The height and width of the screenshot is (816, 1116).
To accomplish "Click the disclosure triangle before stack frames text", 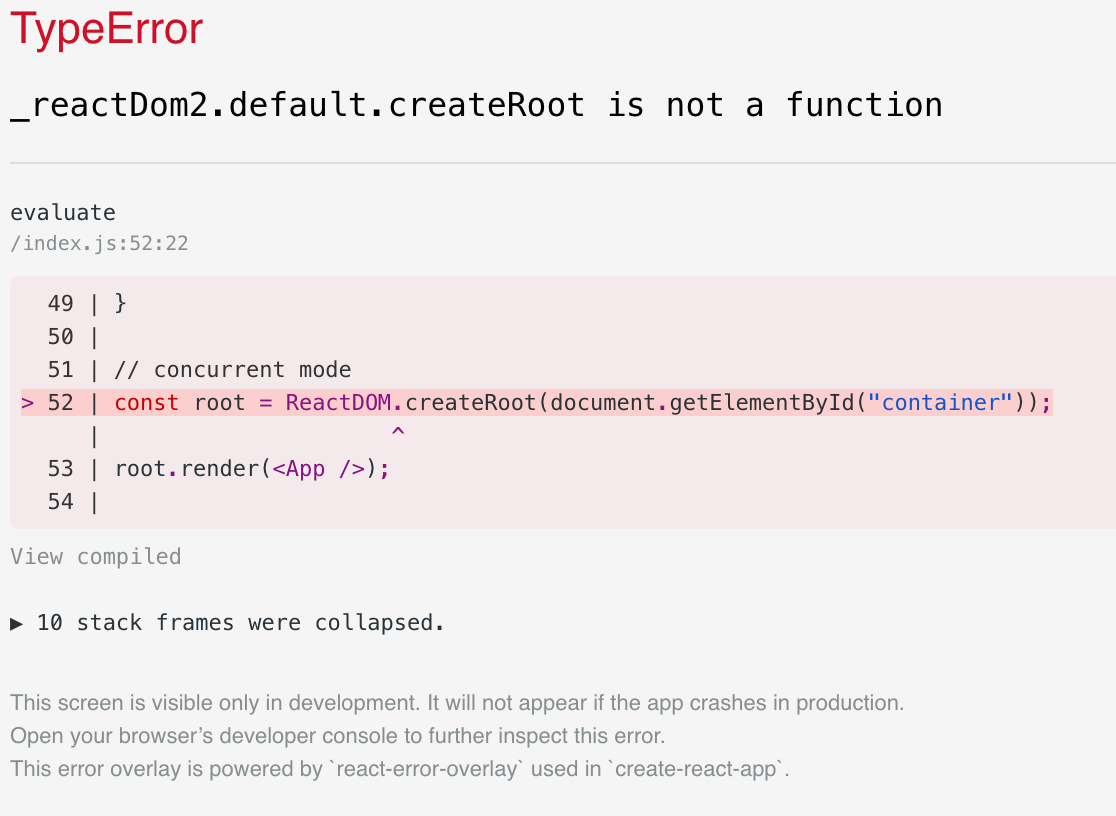I will pos(15,622).
